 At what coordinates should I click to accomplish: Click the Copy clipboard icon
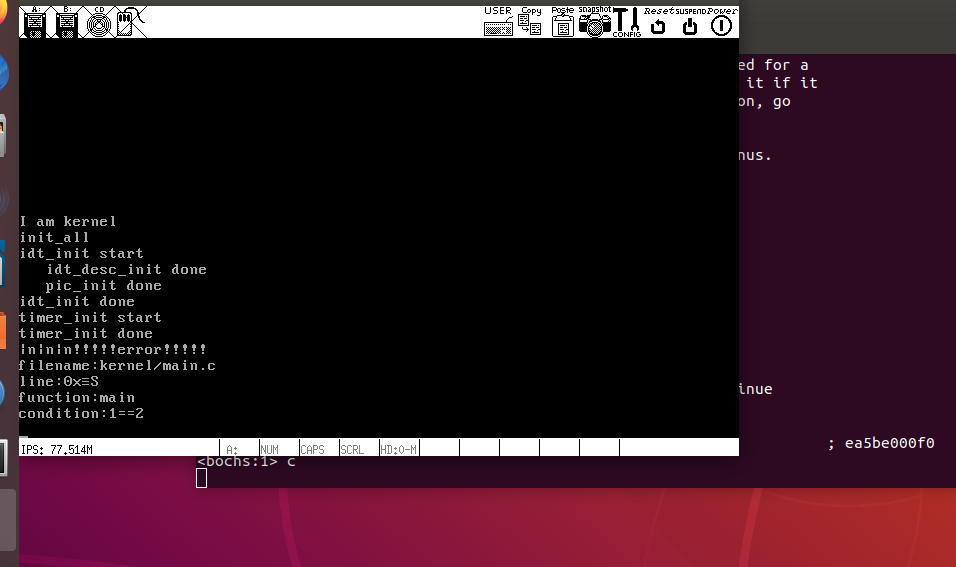pos(530,22)
